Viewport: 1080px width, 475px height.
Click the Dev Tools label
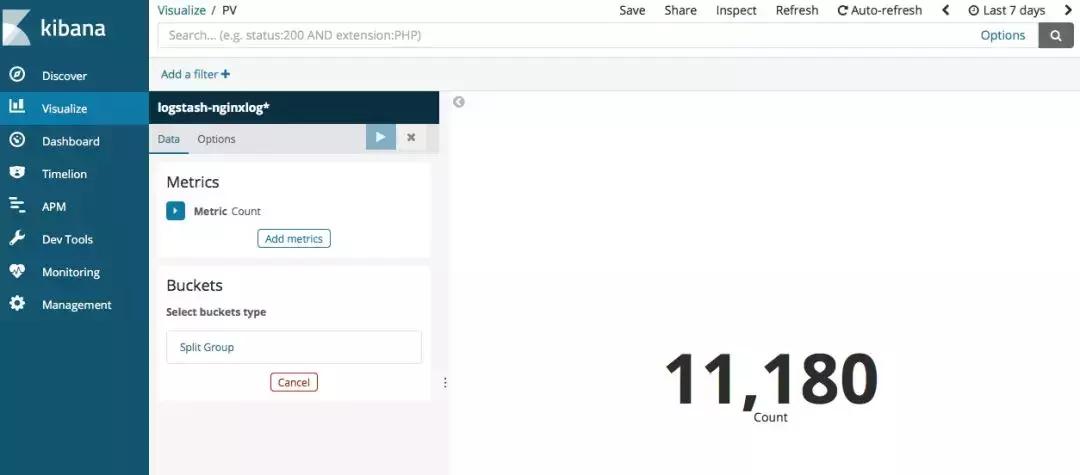click(x=68, y=240)
